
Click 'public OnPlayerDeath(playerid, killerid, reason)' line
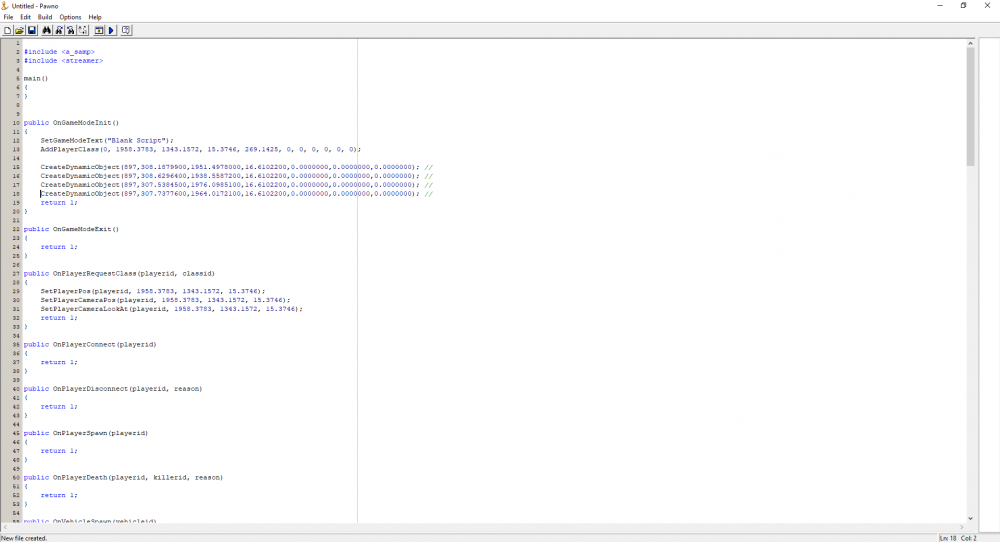[124, 477]
